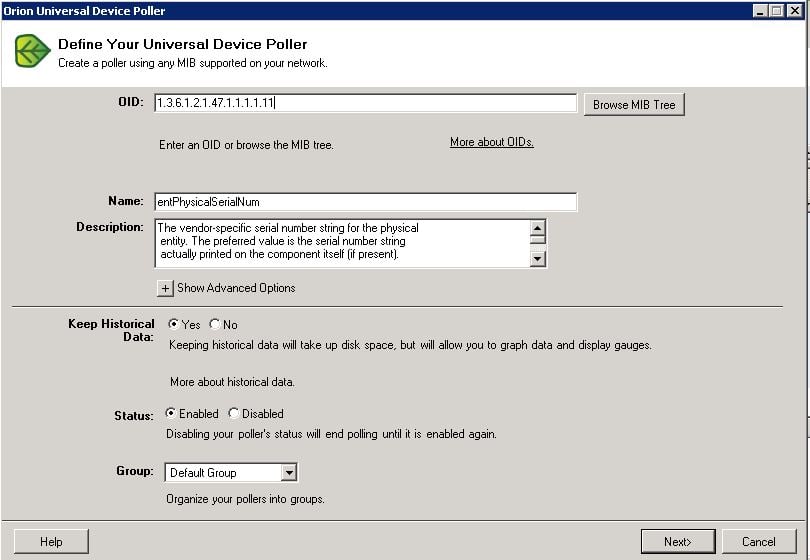Open More about historical data link
Screen dimensions: 810x560
pos(232,382)
